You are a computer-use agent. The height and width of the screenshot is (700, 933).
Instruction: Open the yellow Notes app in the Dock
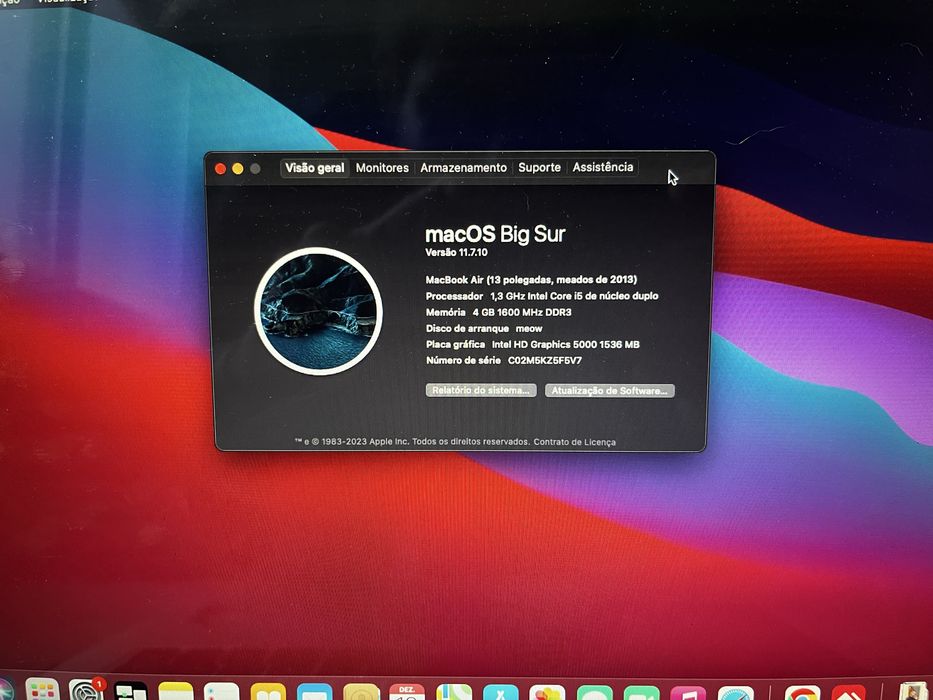tap(176, 690)
